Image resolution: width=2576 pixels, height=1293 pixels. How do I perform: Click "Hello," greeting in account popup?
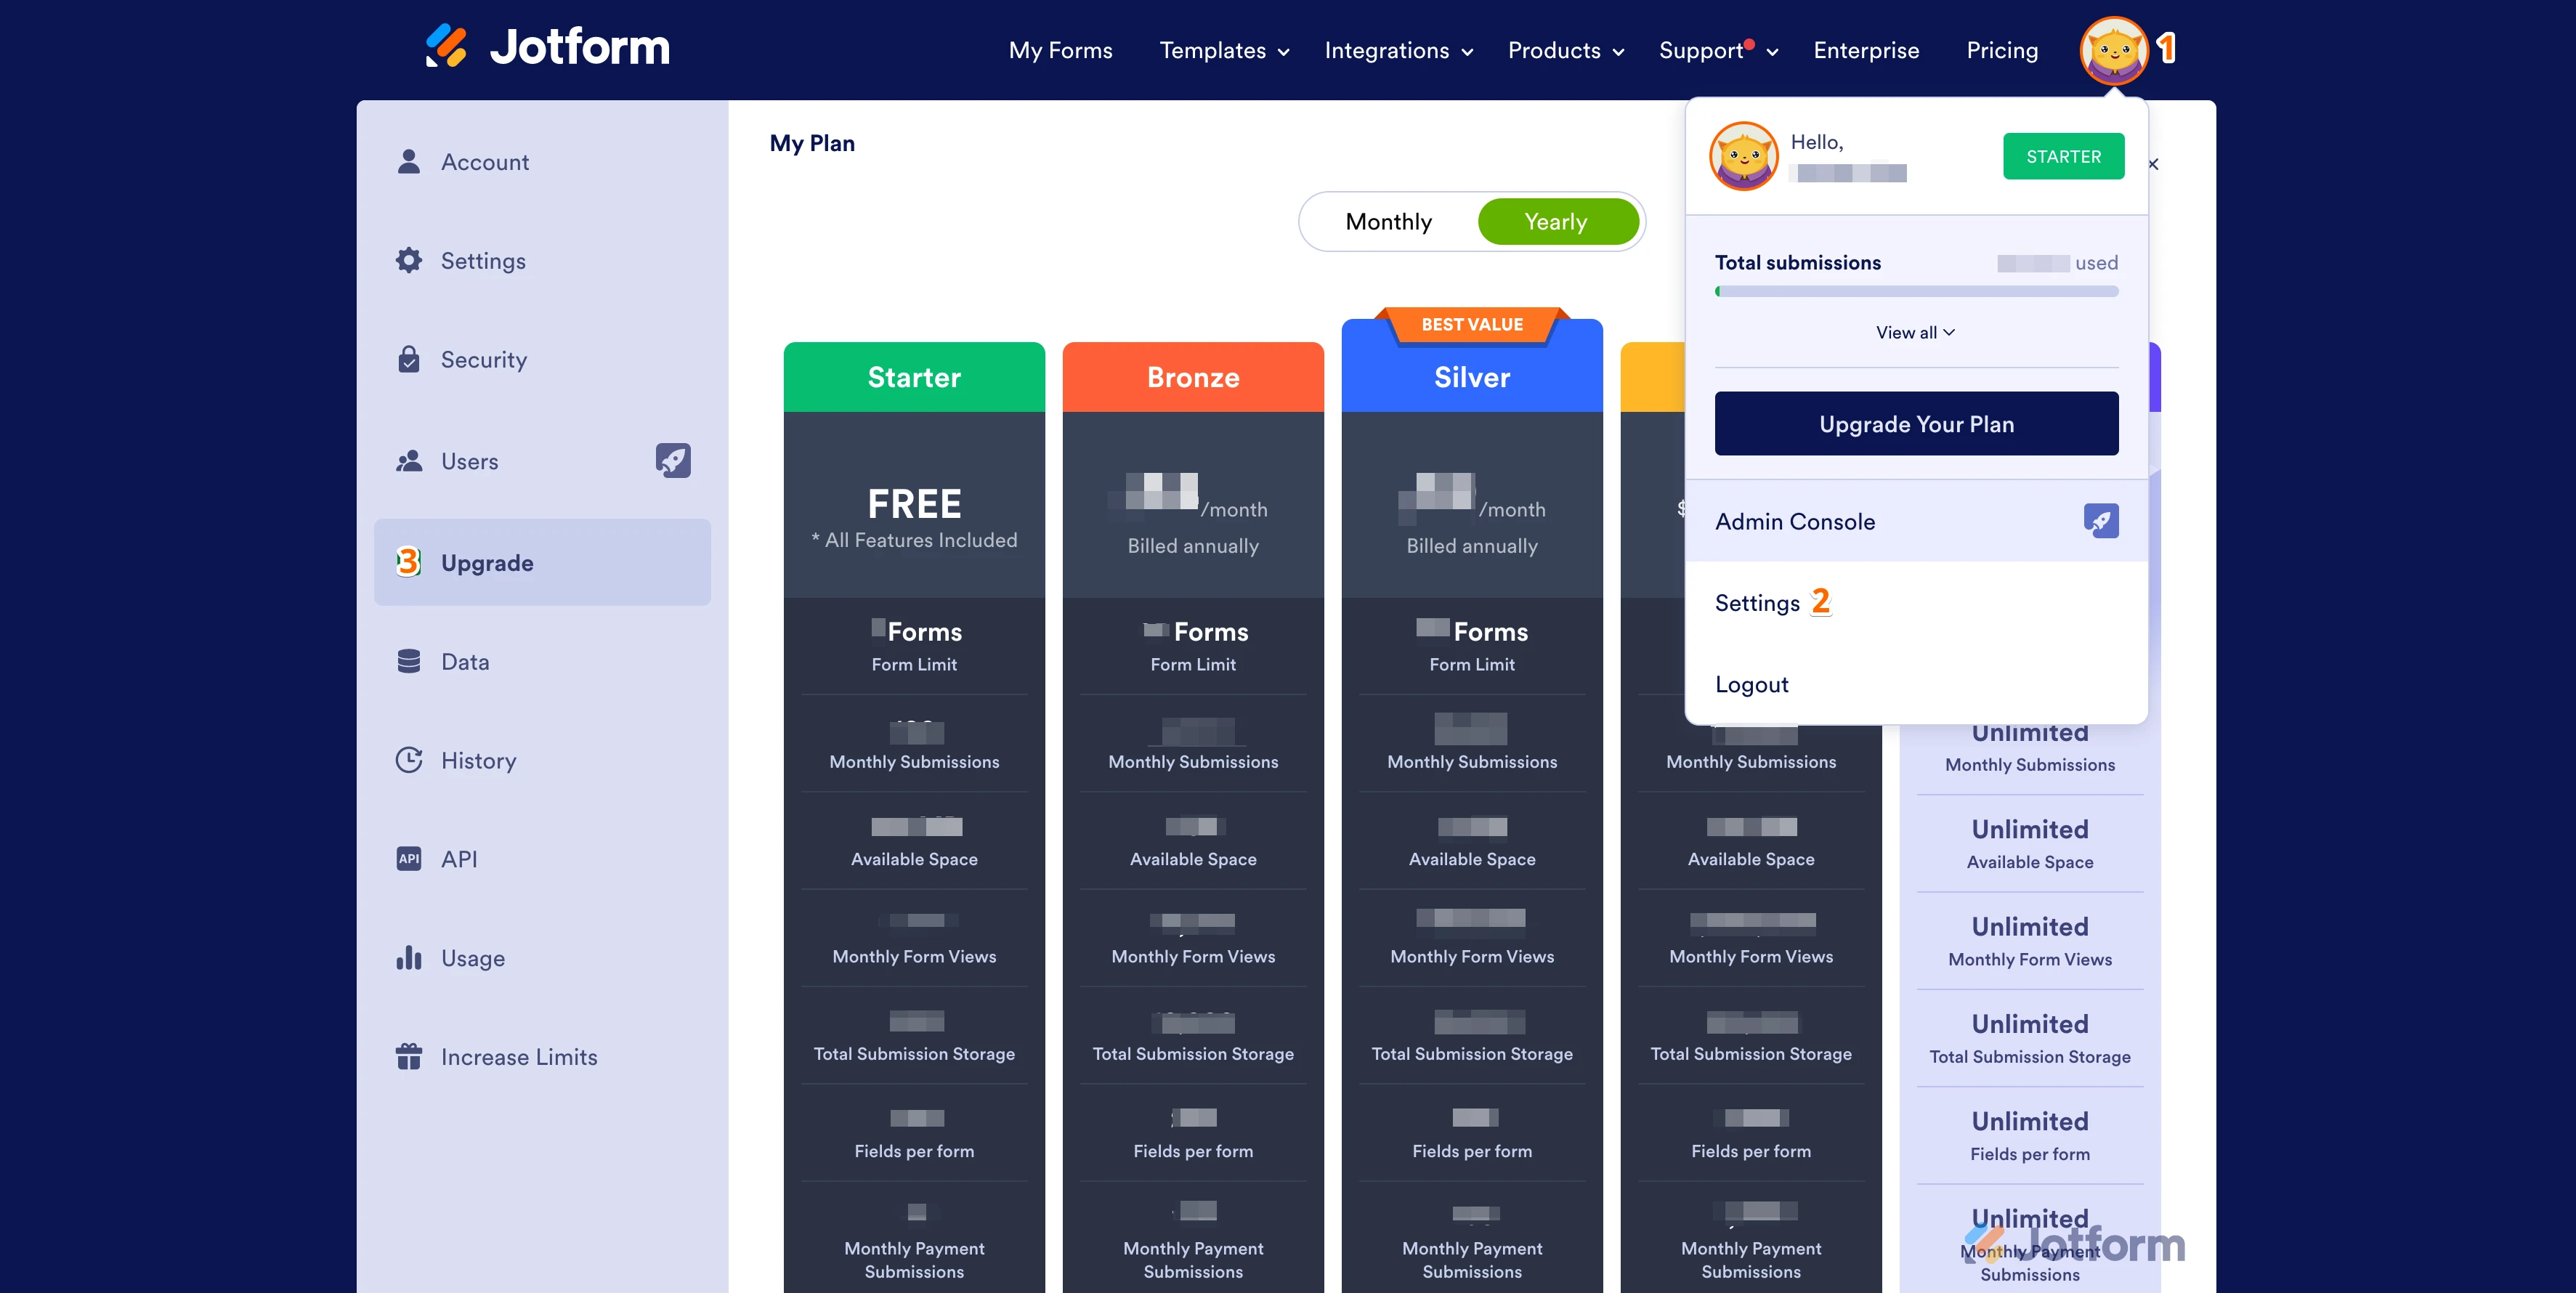(x=1816, y=142)
